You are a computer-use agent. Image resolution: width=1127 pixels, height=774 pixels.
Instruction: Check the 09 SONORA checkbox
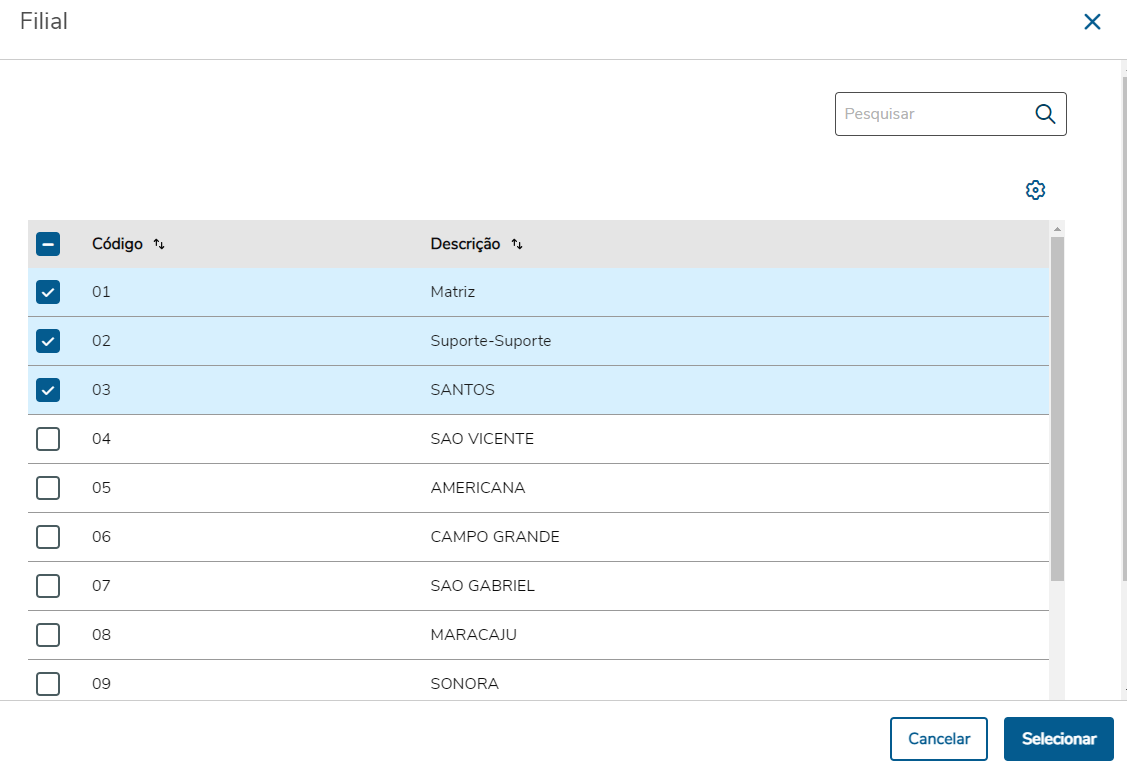coord(48,684)
